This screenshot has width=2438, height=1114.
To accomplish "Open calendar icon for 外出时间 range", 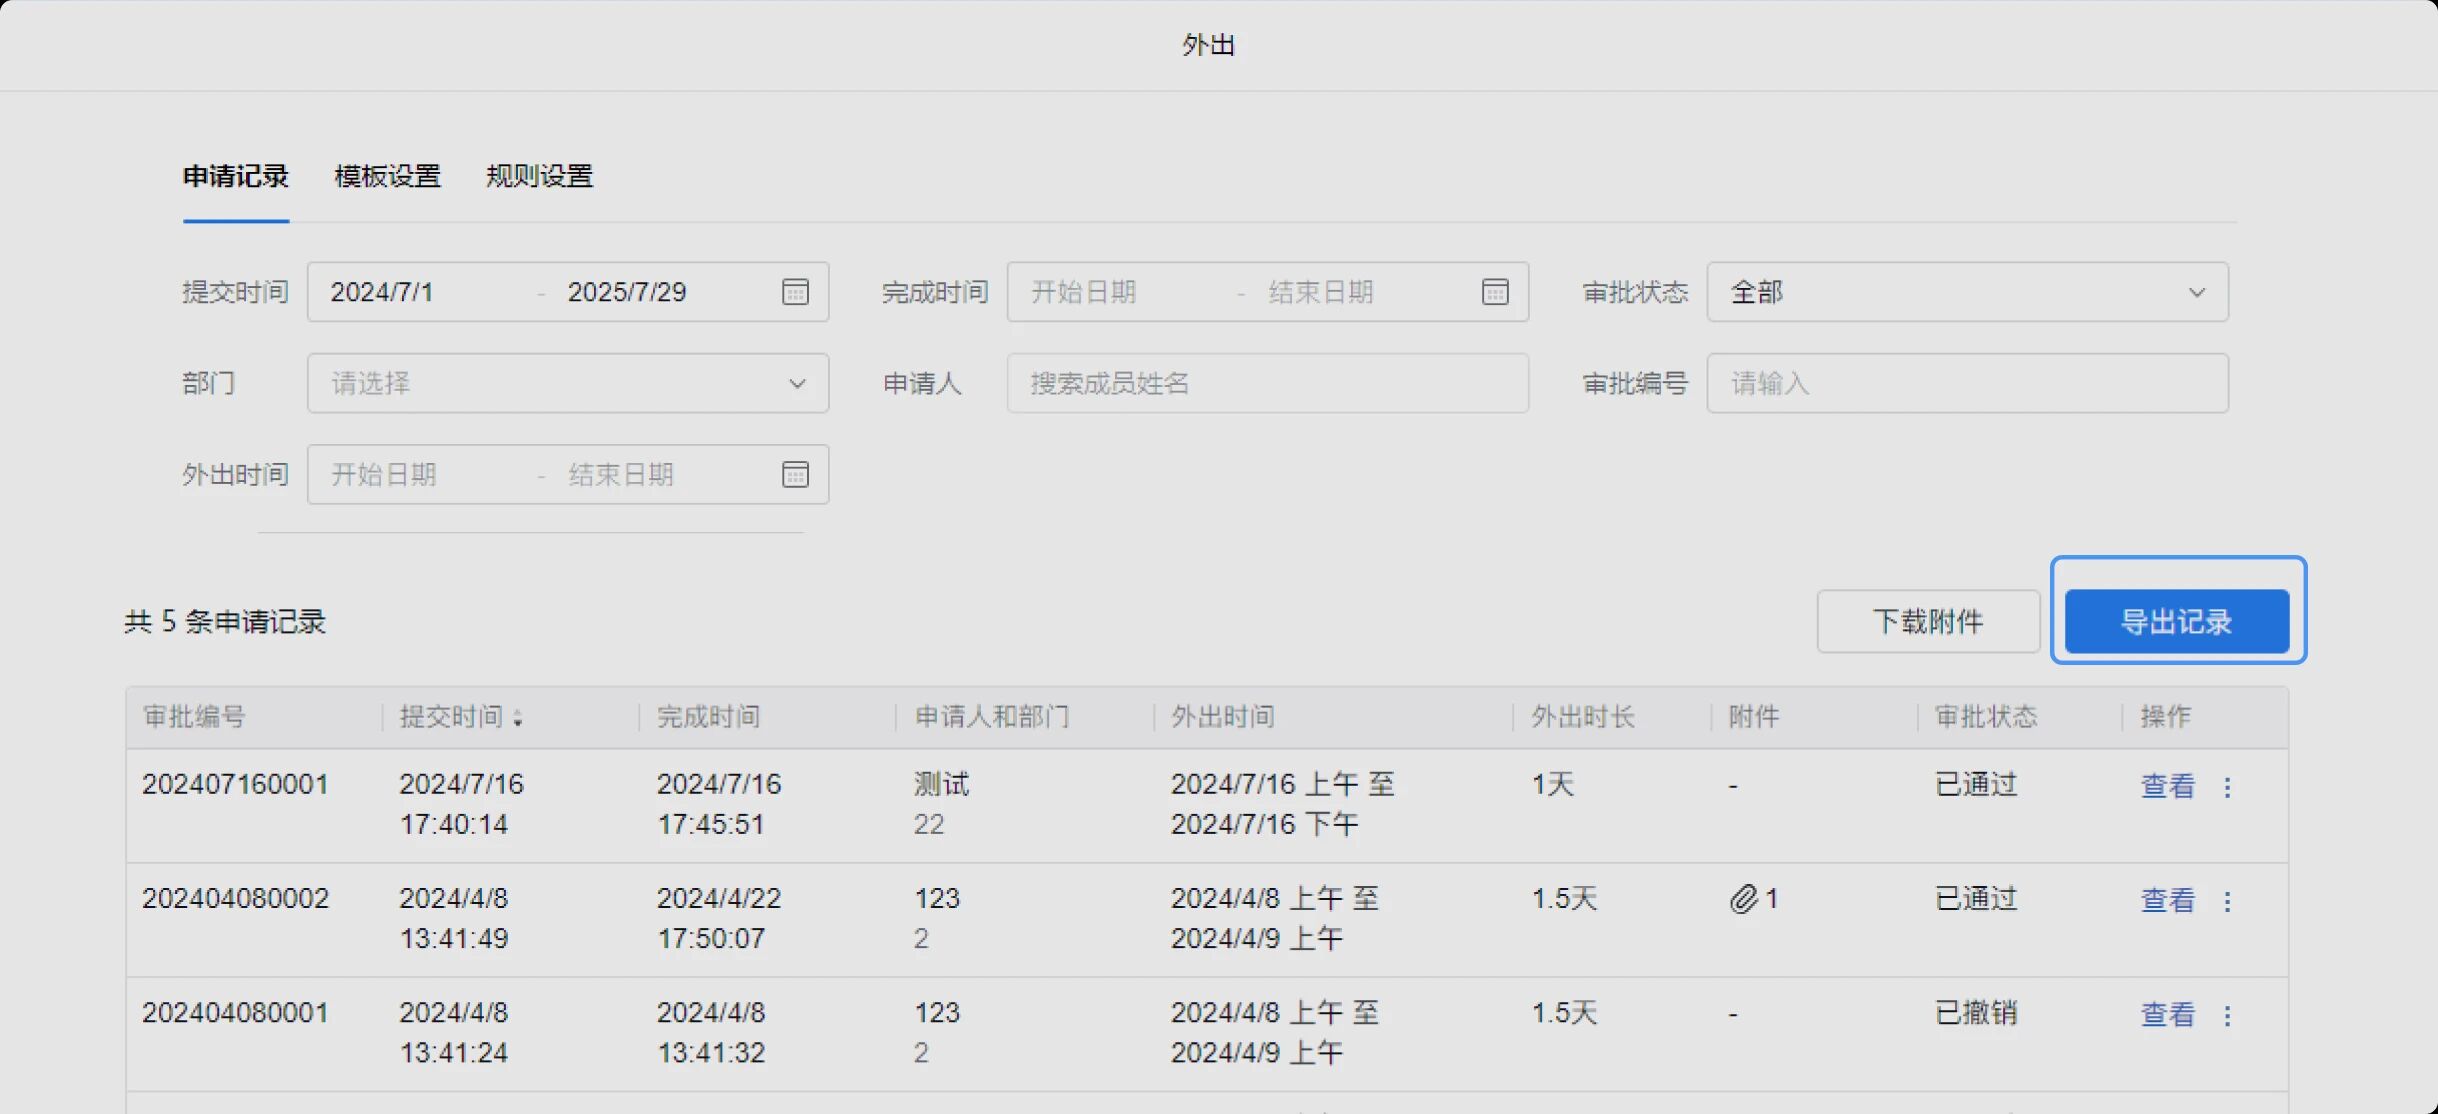I will (x=795, y=474).
